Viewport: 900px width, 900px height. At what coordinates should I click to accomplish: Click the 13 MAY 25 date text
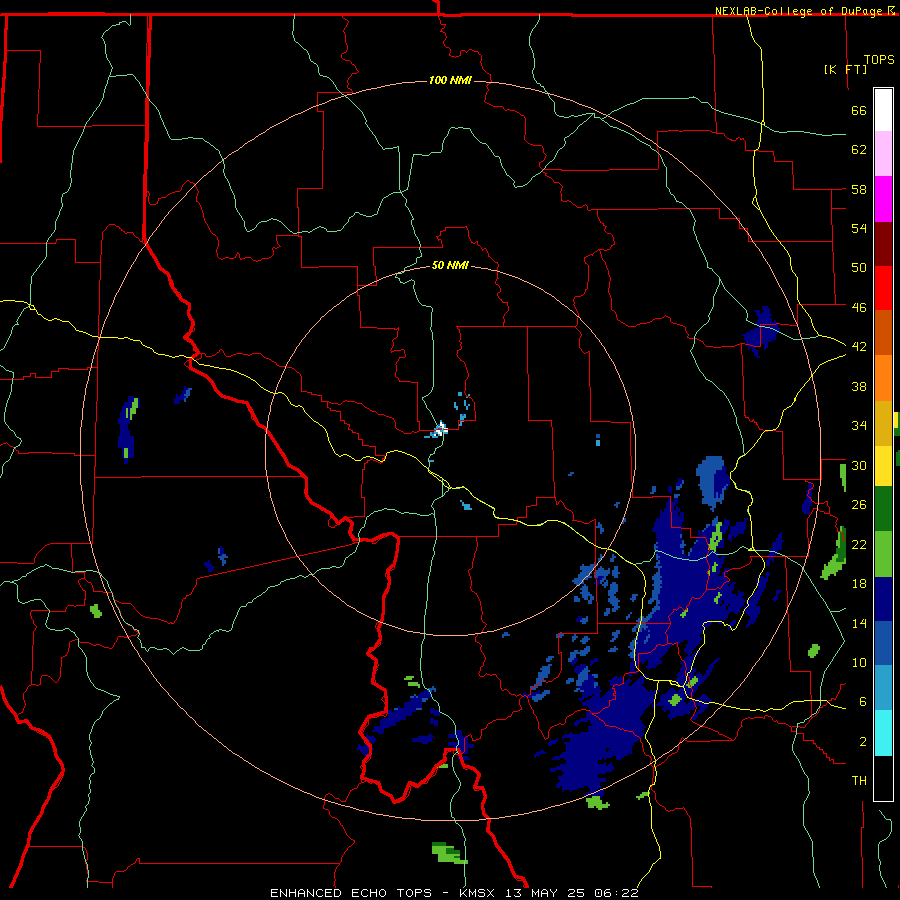[x=546, y=893]
